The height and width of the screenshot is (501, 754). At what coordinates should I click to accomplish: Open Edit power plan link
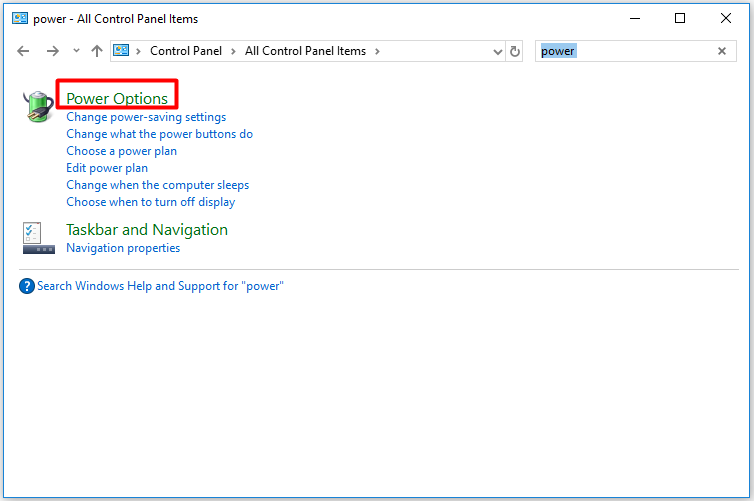pyautogui.click(x=107, y=168)
